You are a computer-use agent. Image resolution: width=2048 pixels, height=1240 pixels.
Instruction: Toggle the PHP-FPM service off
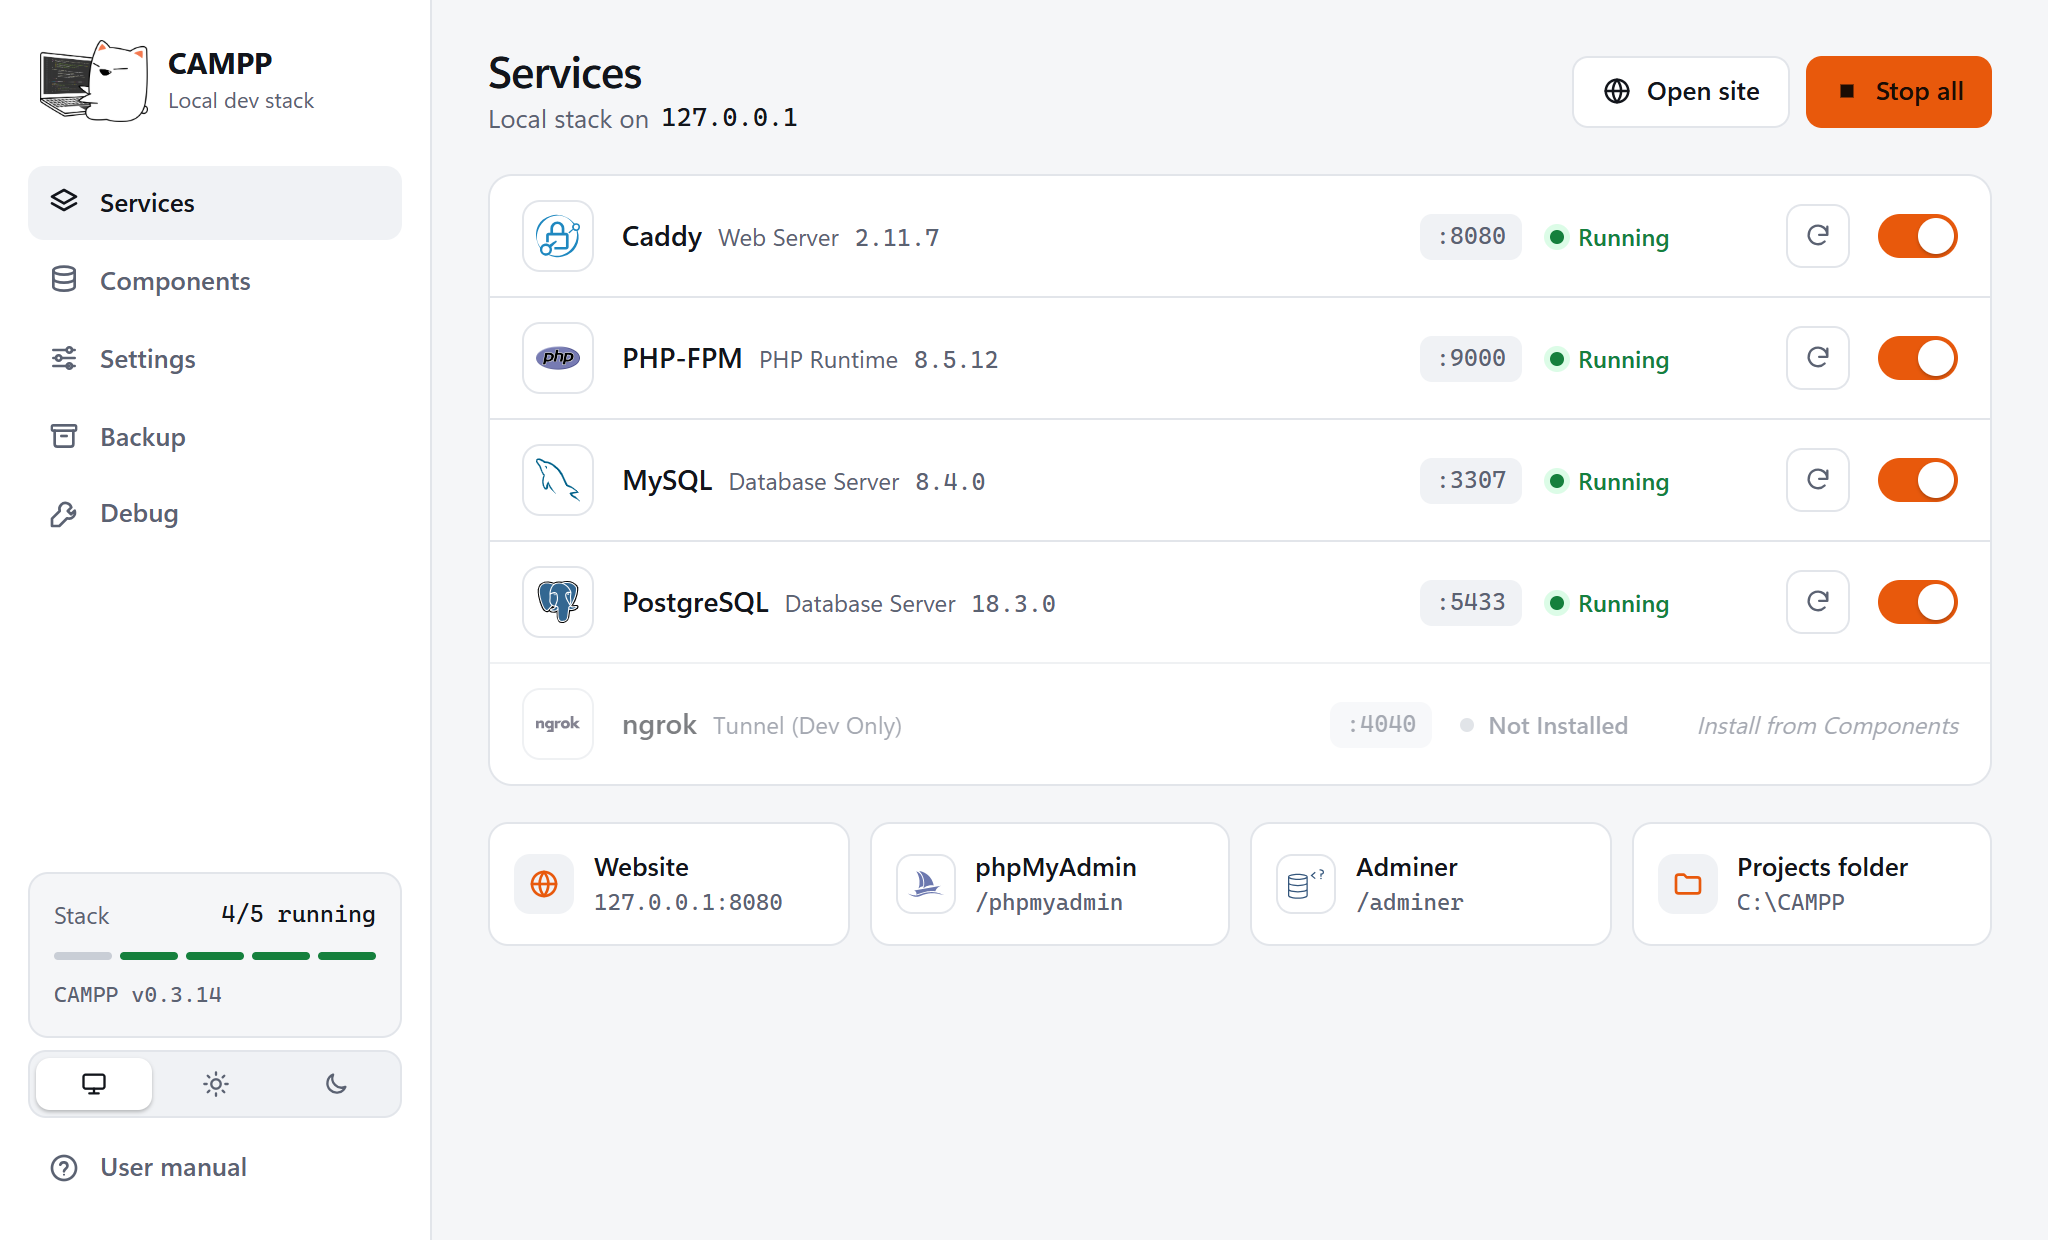click(x=1918, y=358)
